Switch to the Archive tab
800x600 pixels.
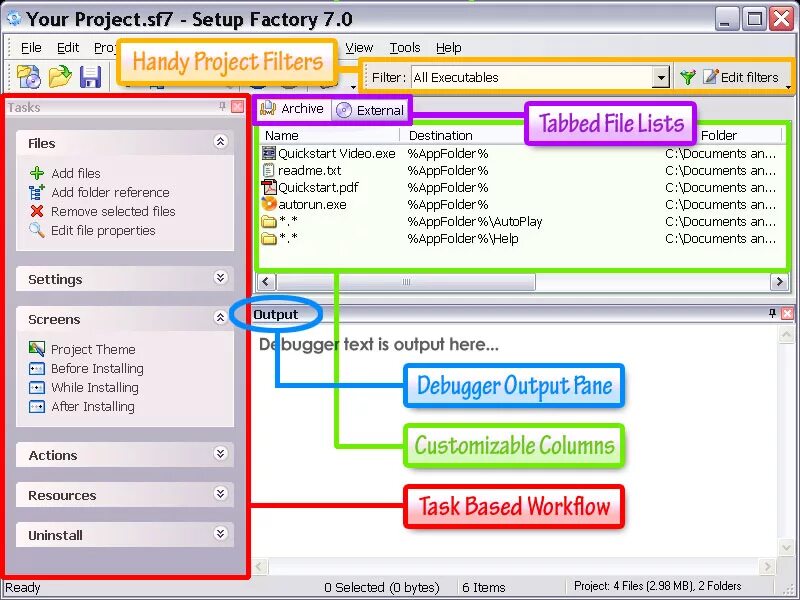(x=293, y=109)
